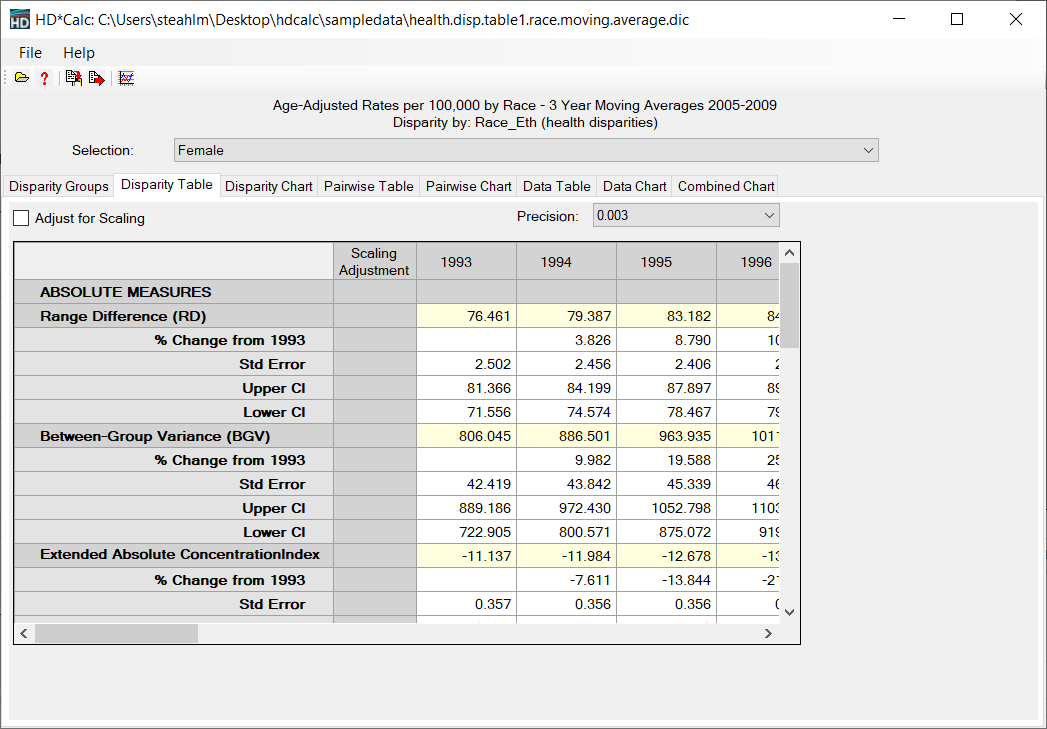Show the Pairwise Chart tab
The image size is (1047, 729).
pos(468,186)
